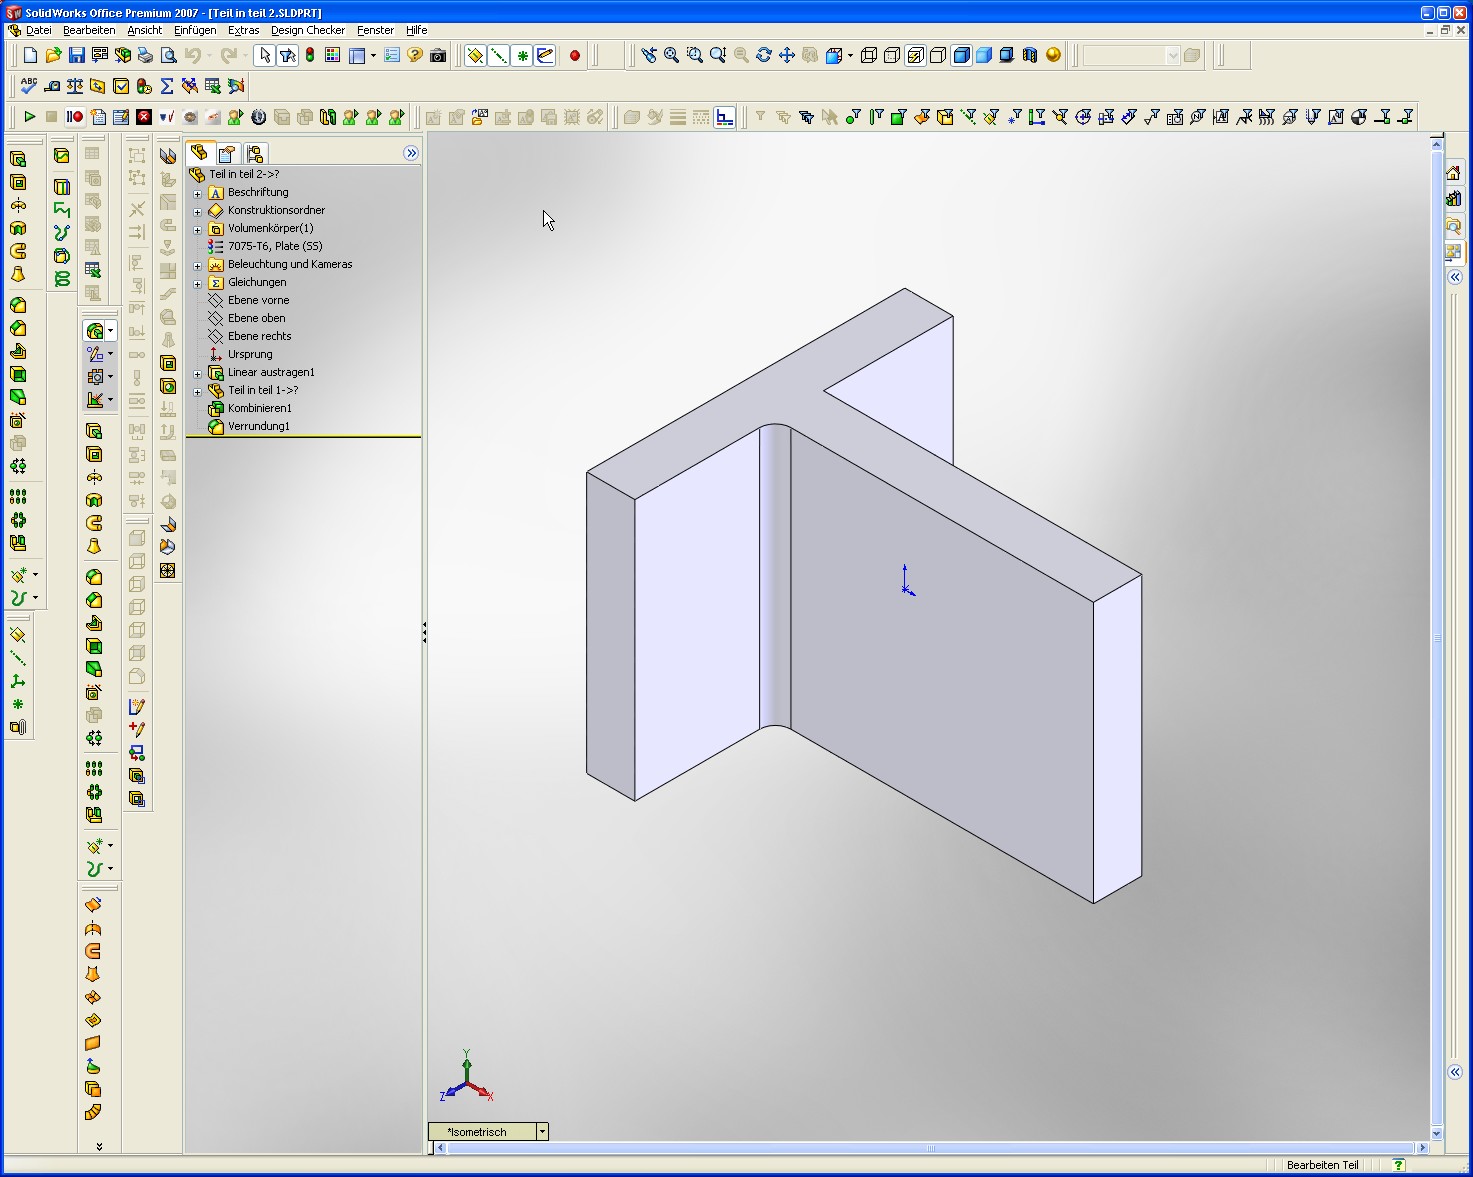Image resolution: width=1473 pixels, height=1177 pixels.
Task: Open the *Isometrisch view dropdown arrow
Action: click(542, 1132)
